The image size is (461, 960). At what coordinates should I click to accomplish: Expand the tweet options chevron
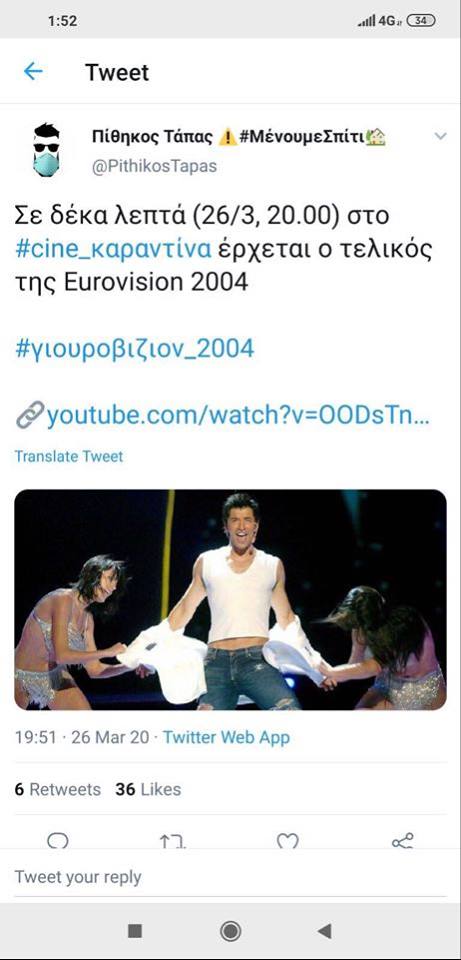pyautogui.click(x=440, y=137)
